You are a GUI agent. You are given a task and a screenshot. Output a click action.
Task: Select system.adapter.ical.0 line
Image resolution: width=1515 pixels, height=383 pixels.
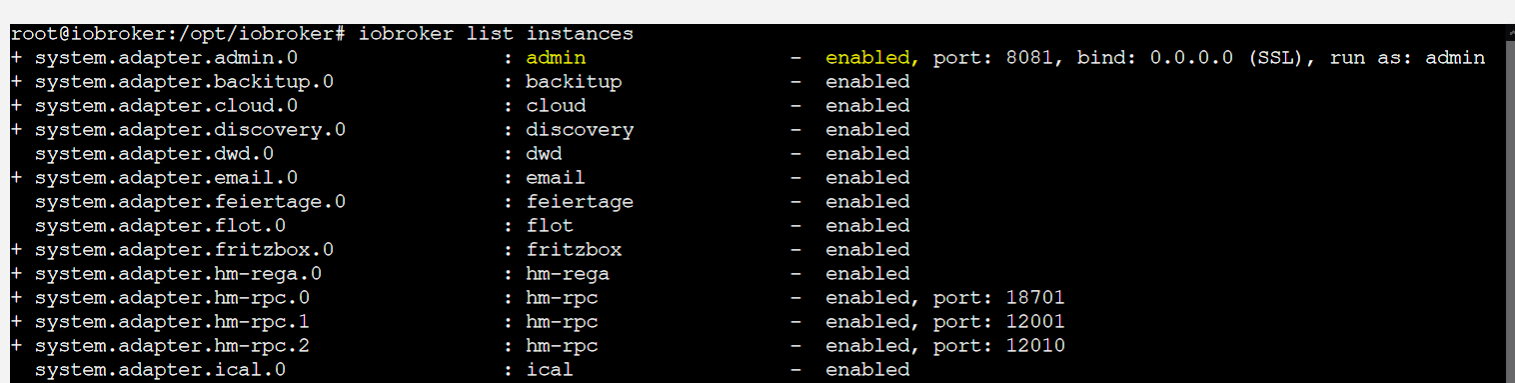[160, 370]
